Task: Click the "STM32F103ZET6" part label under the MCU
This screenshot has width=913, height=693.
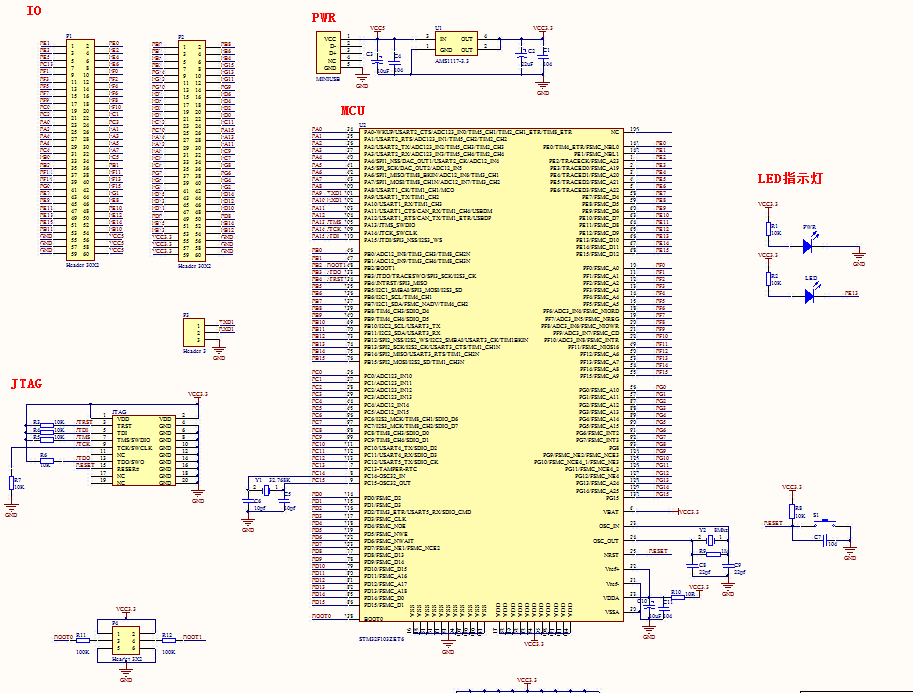Action: 381,639
